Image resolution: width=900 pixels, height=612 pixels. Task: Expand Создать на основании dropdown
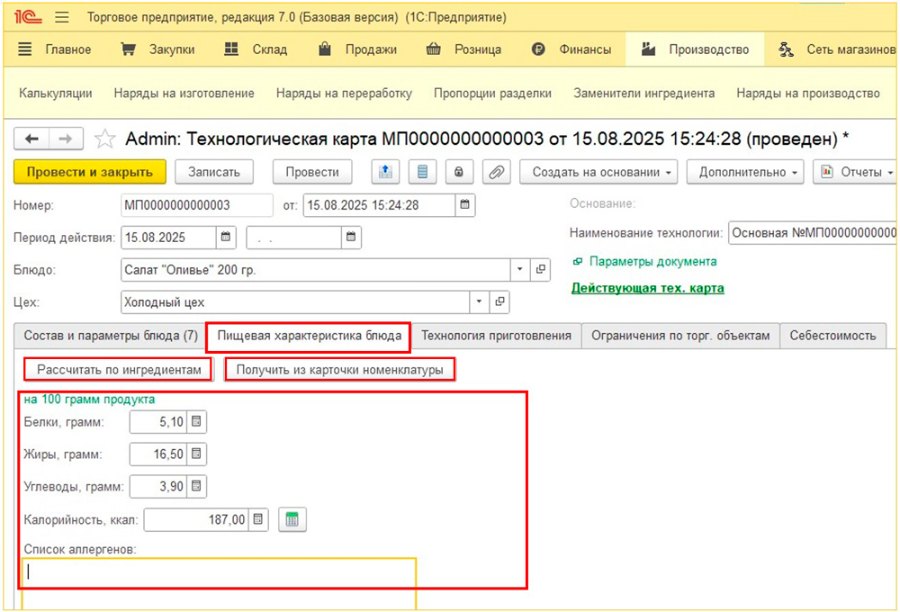(x=599, y=172)
